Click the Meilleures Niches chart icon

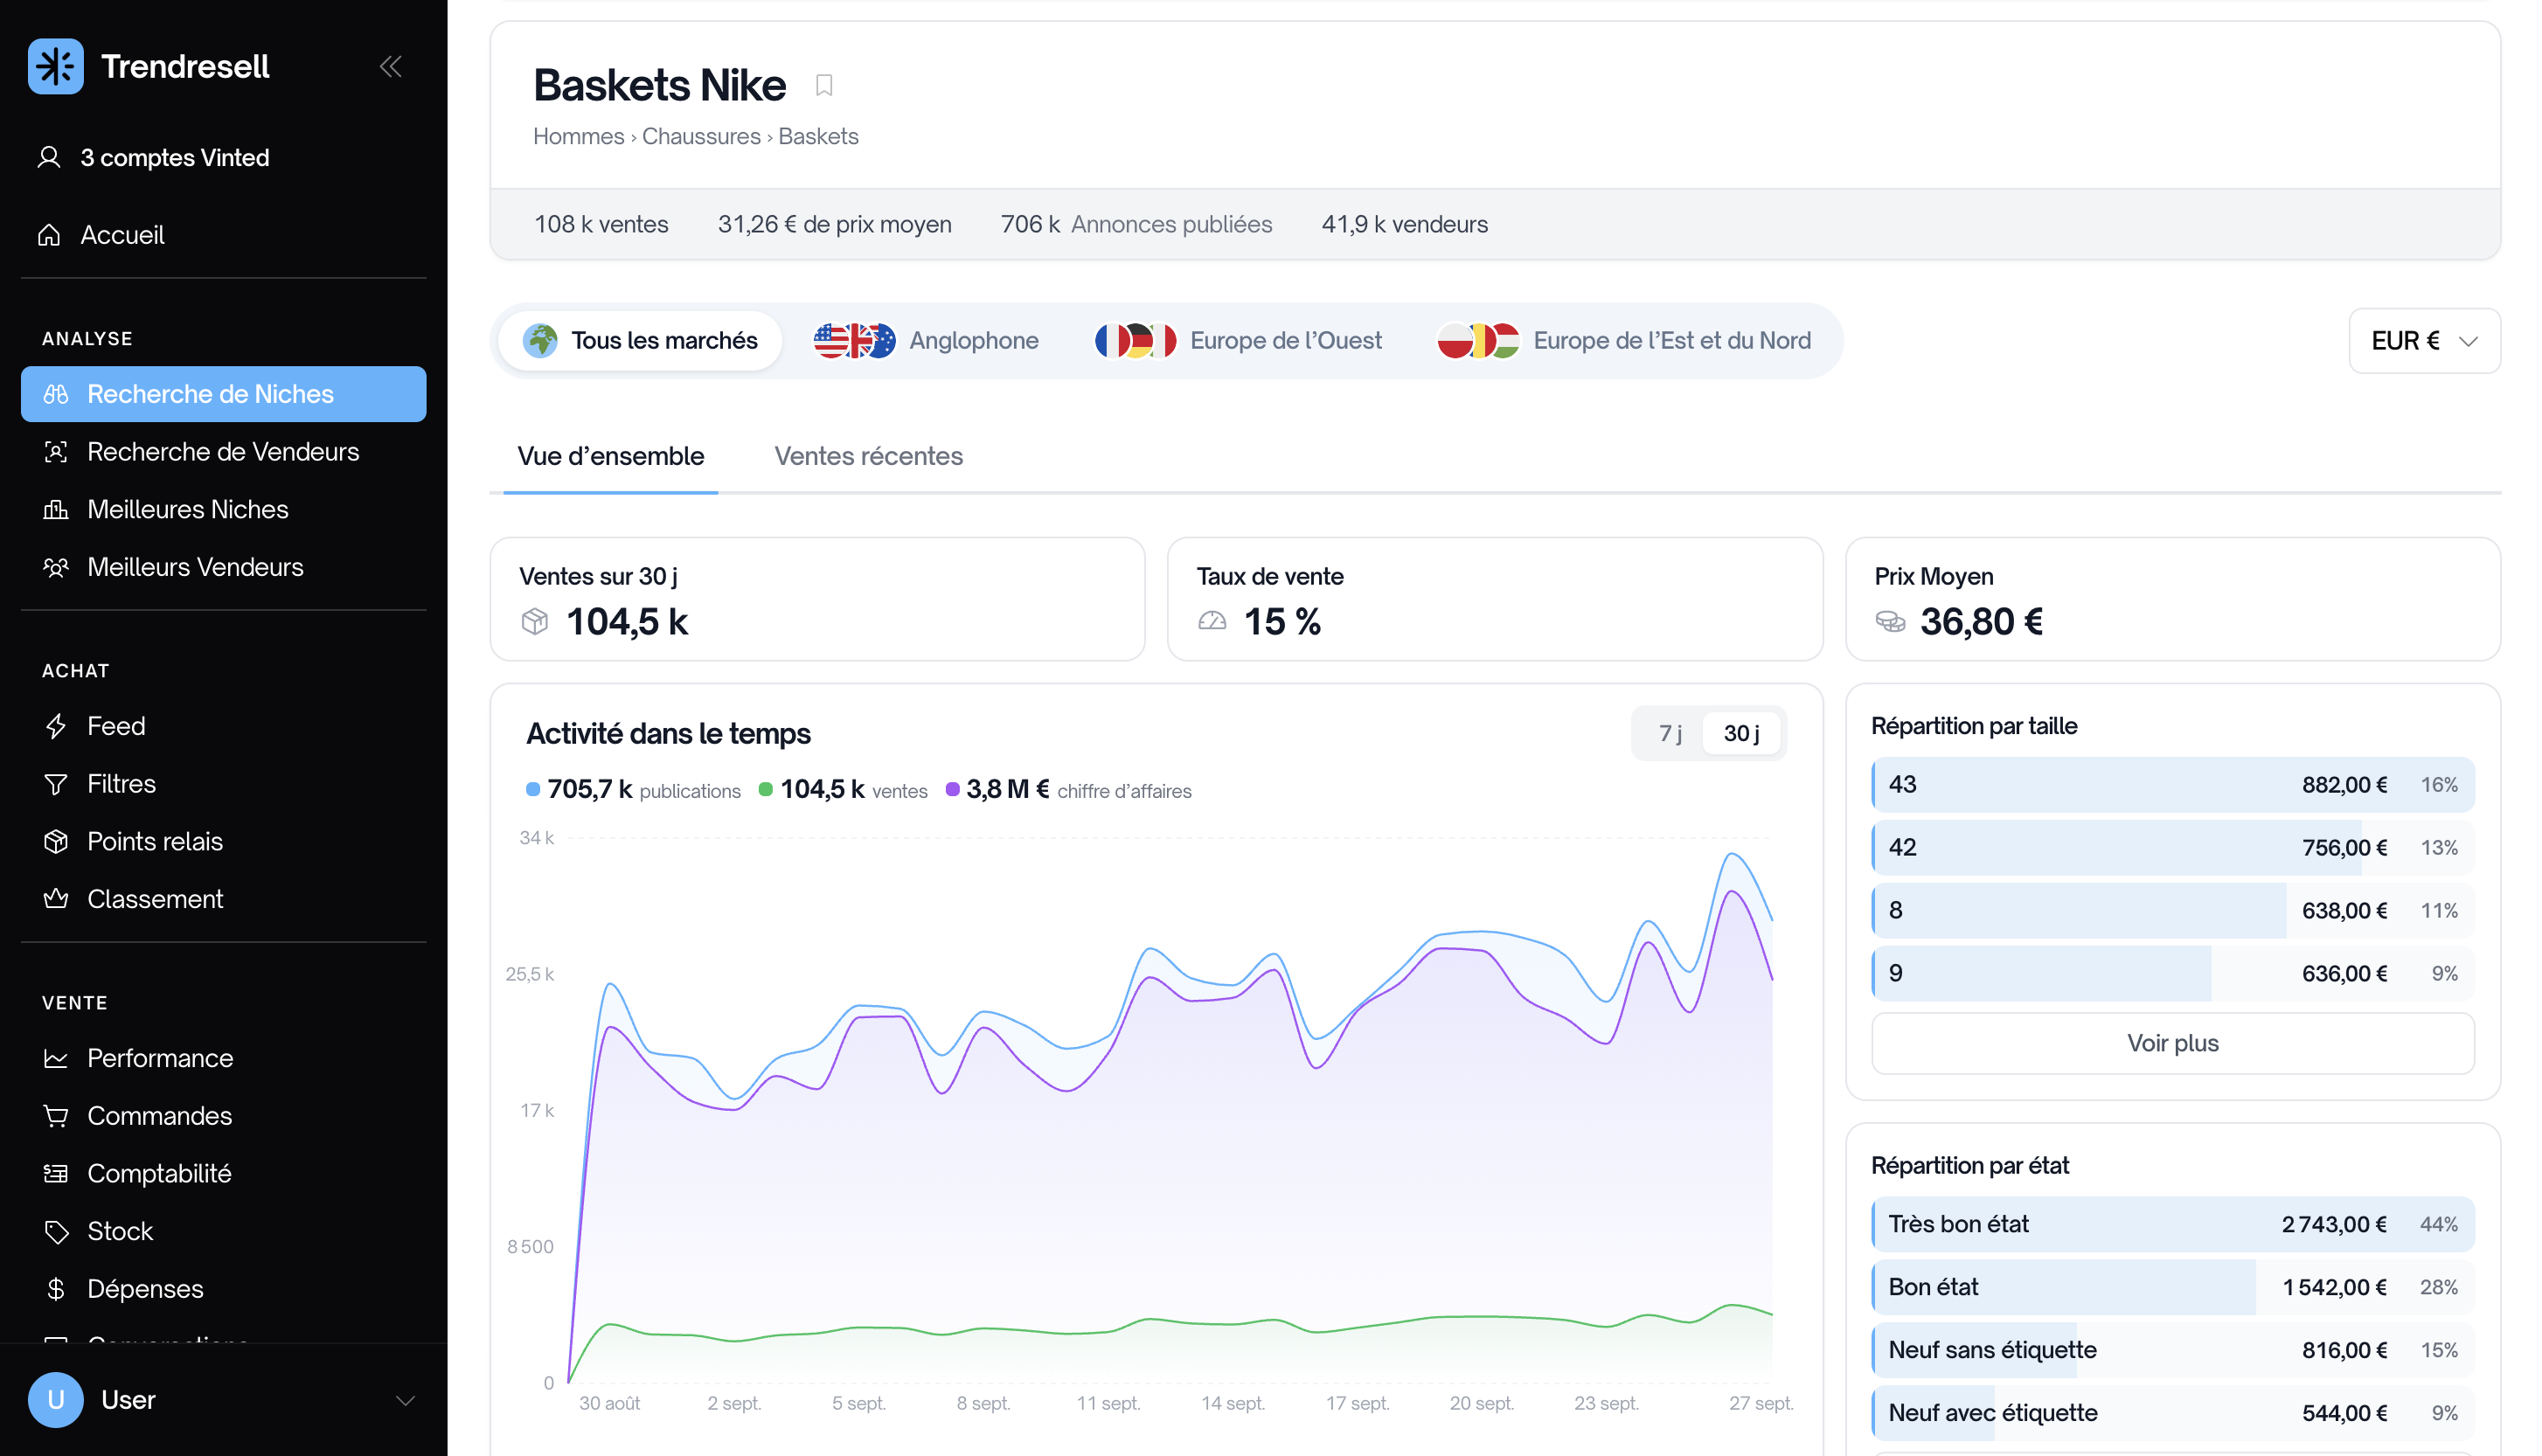pos(56,510)
